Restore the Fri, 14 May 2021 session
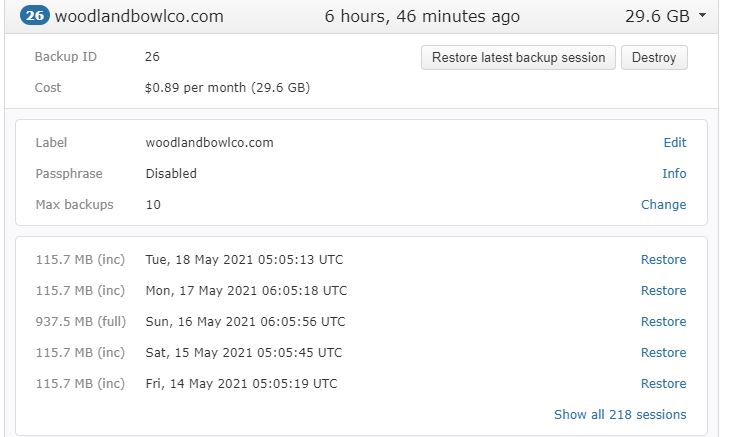740x437 pixels. (663, 384)
